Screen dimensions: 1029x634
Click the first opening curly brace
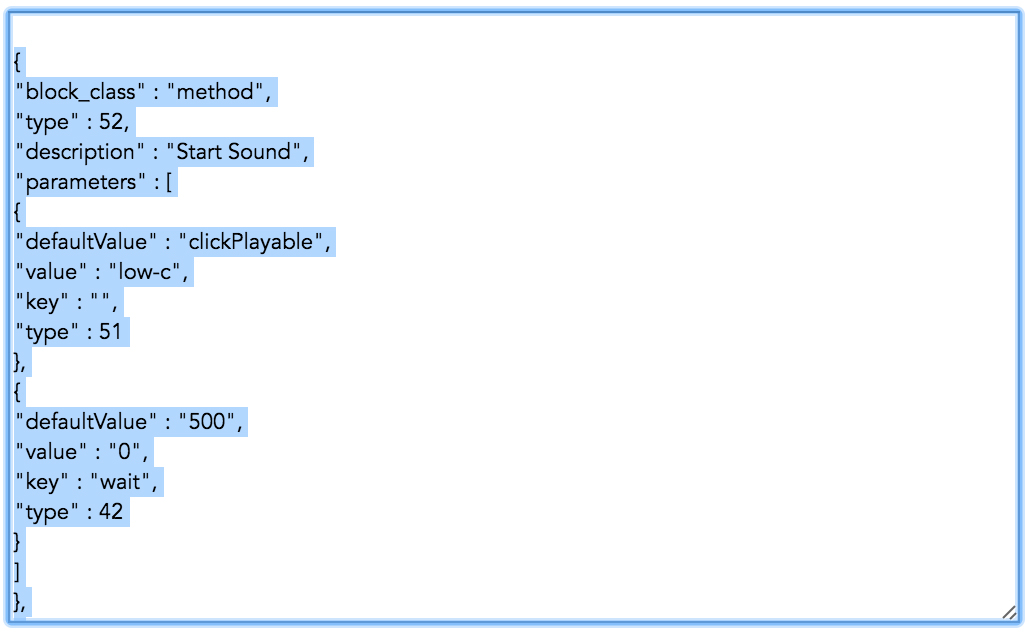point(18,62)
